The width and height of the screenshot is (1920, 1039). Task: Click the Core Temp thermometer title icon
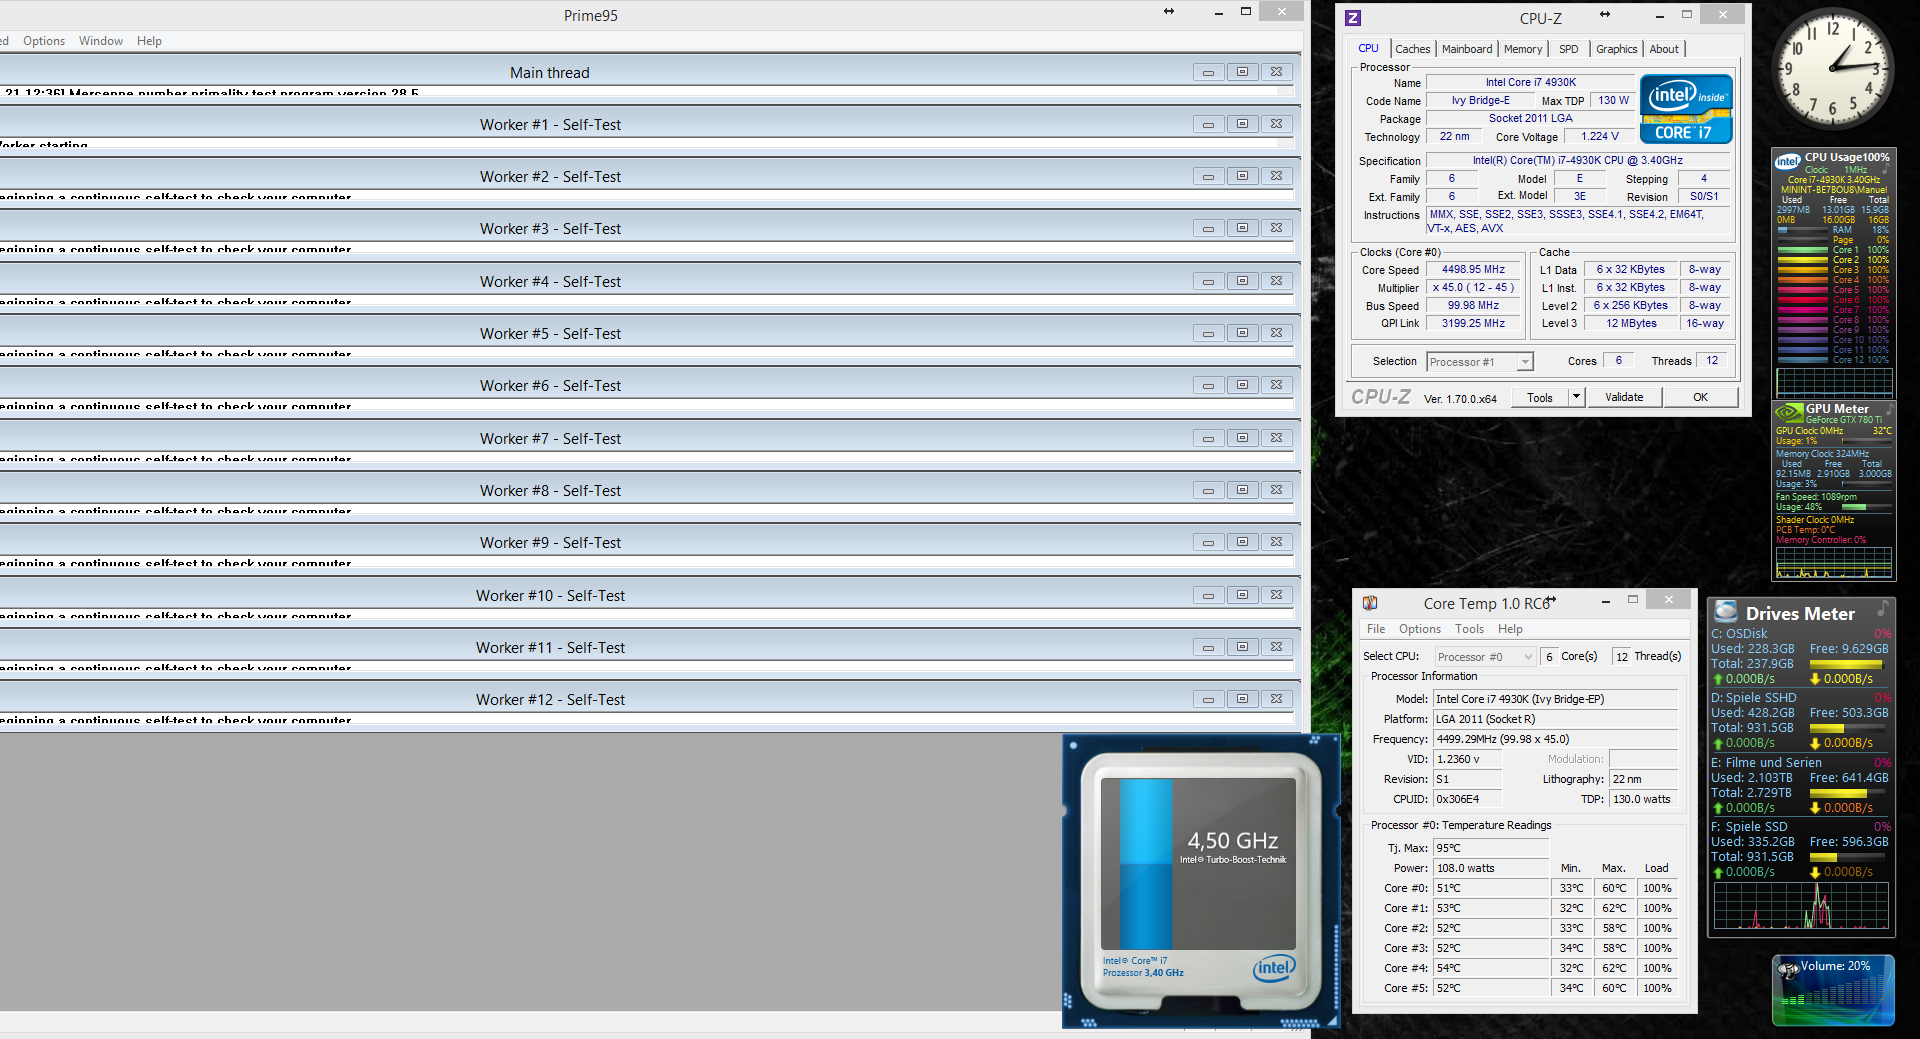[1370, 603]
